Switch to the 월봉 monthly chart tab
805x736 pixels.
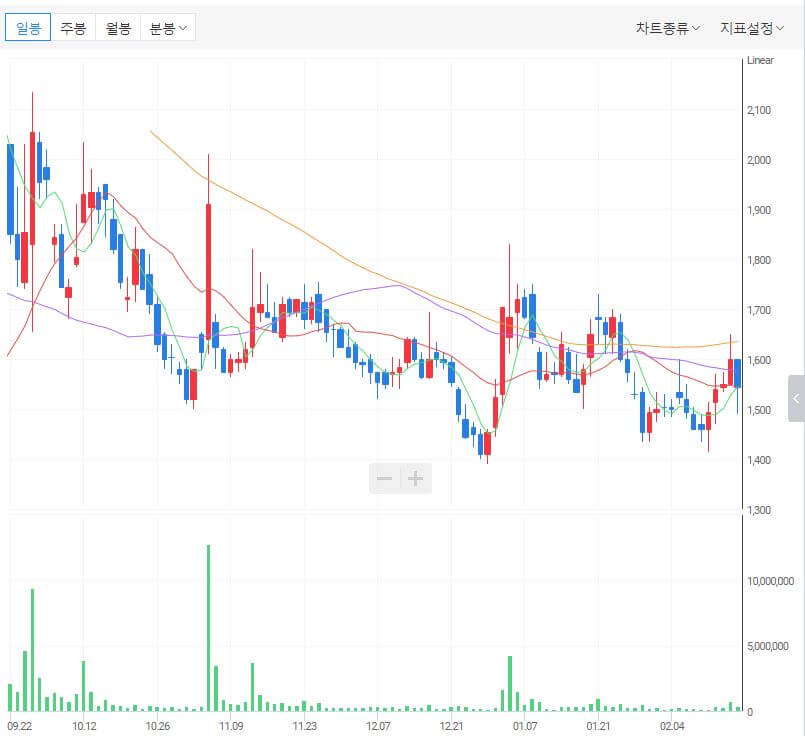pos(118,27)
